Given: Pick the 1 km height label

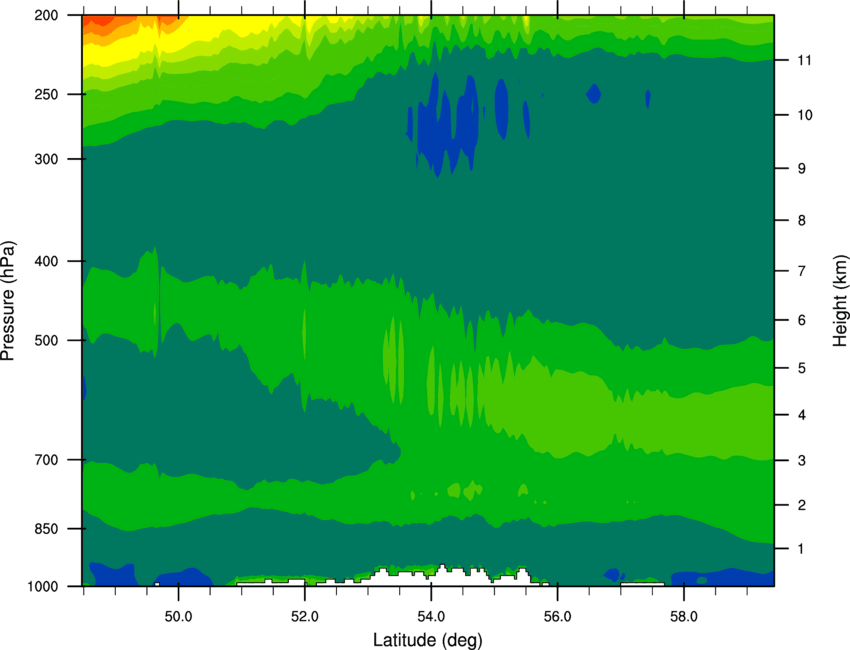Looking at the screenshot, I should (x=801, y=549).
